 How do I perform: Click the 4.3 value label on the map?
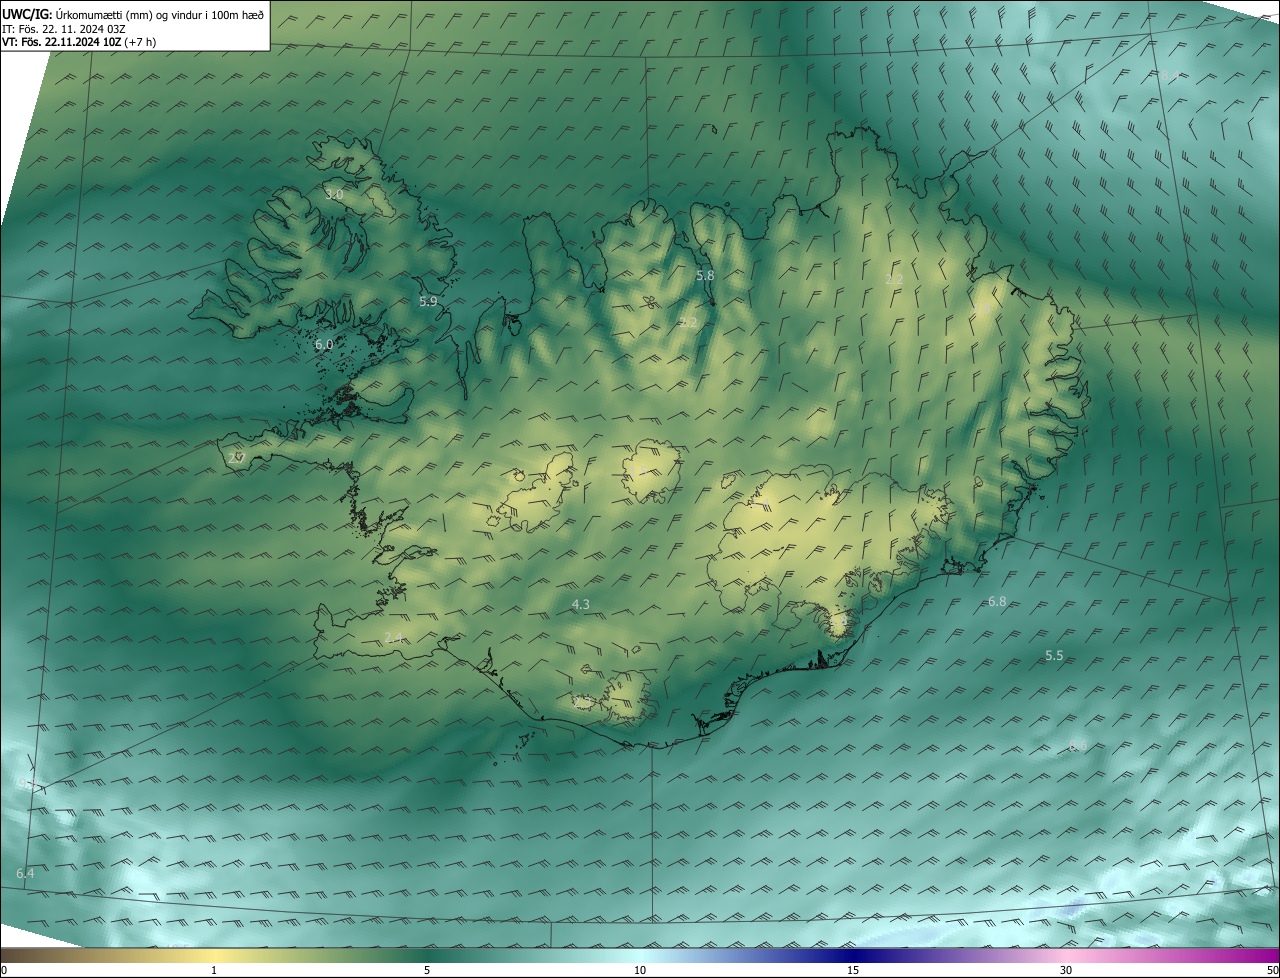point(580,604)
